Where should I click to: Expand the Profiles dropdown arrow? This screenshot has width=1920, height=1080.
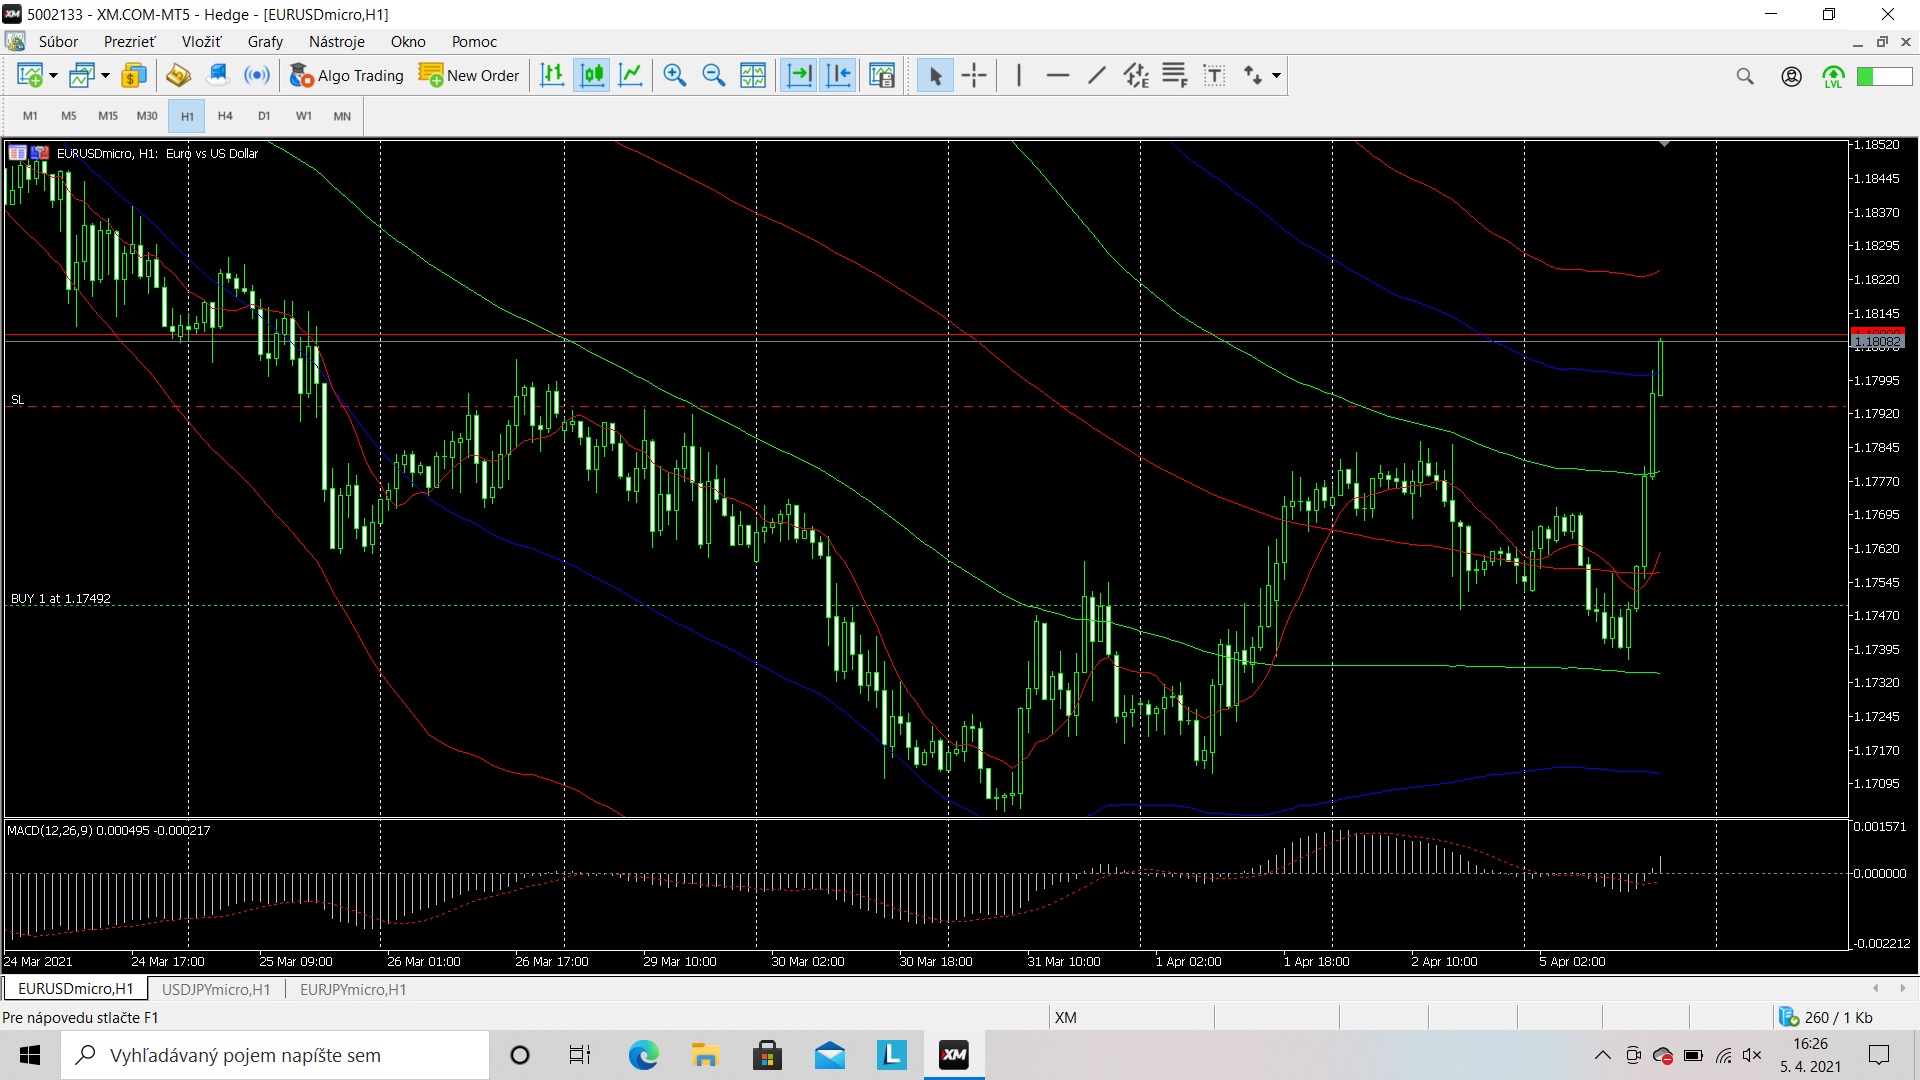pos(105,75)
